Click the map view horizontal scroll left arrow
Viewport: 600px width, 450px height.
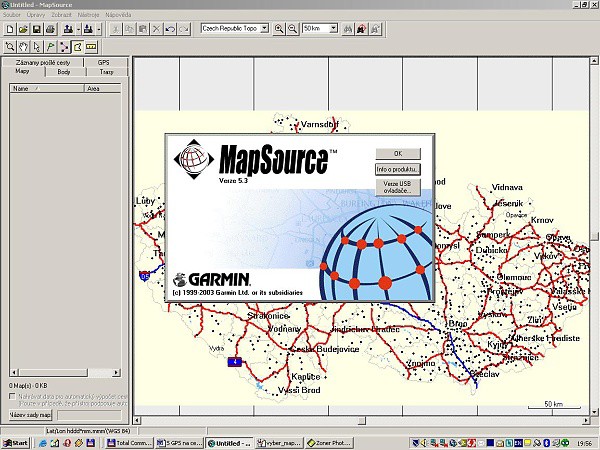click(137, 421)
